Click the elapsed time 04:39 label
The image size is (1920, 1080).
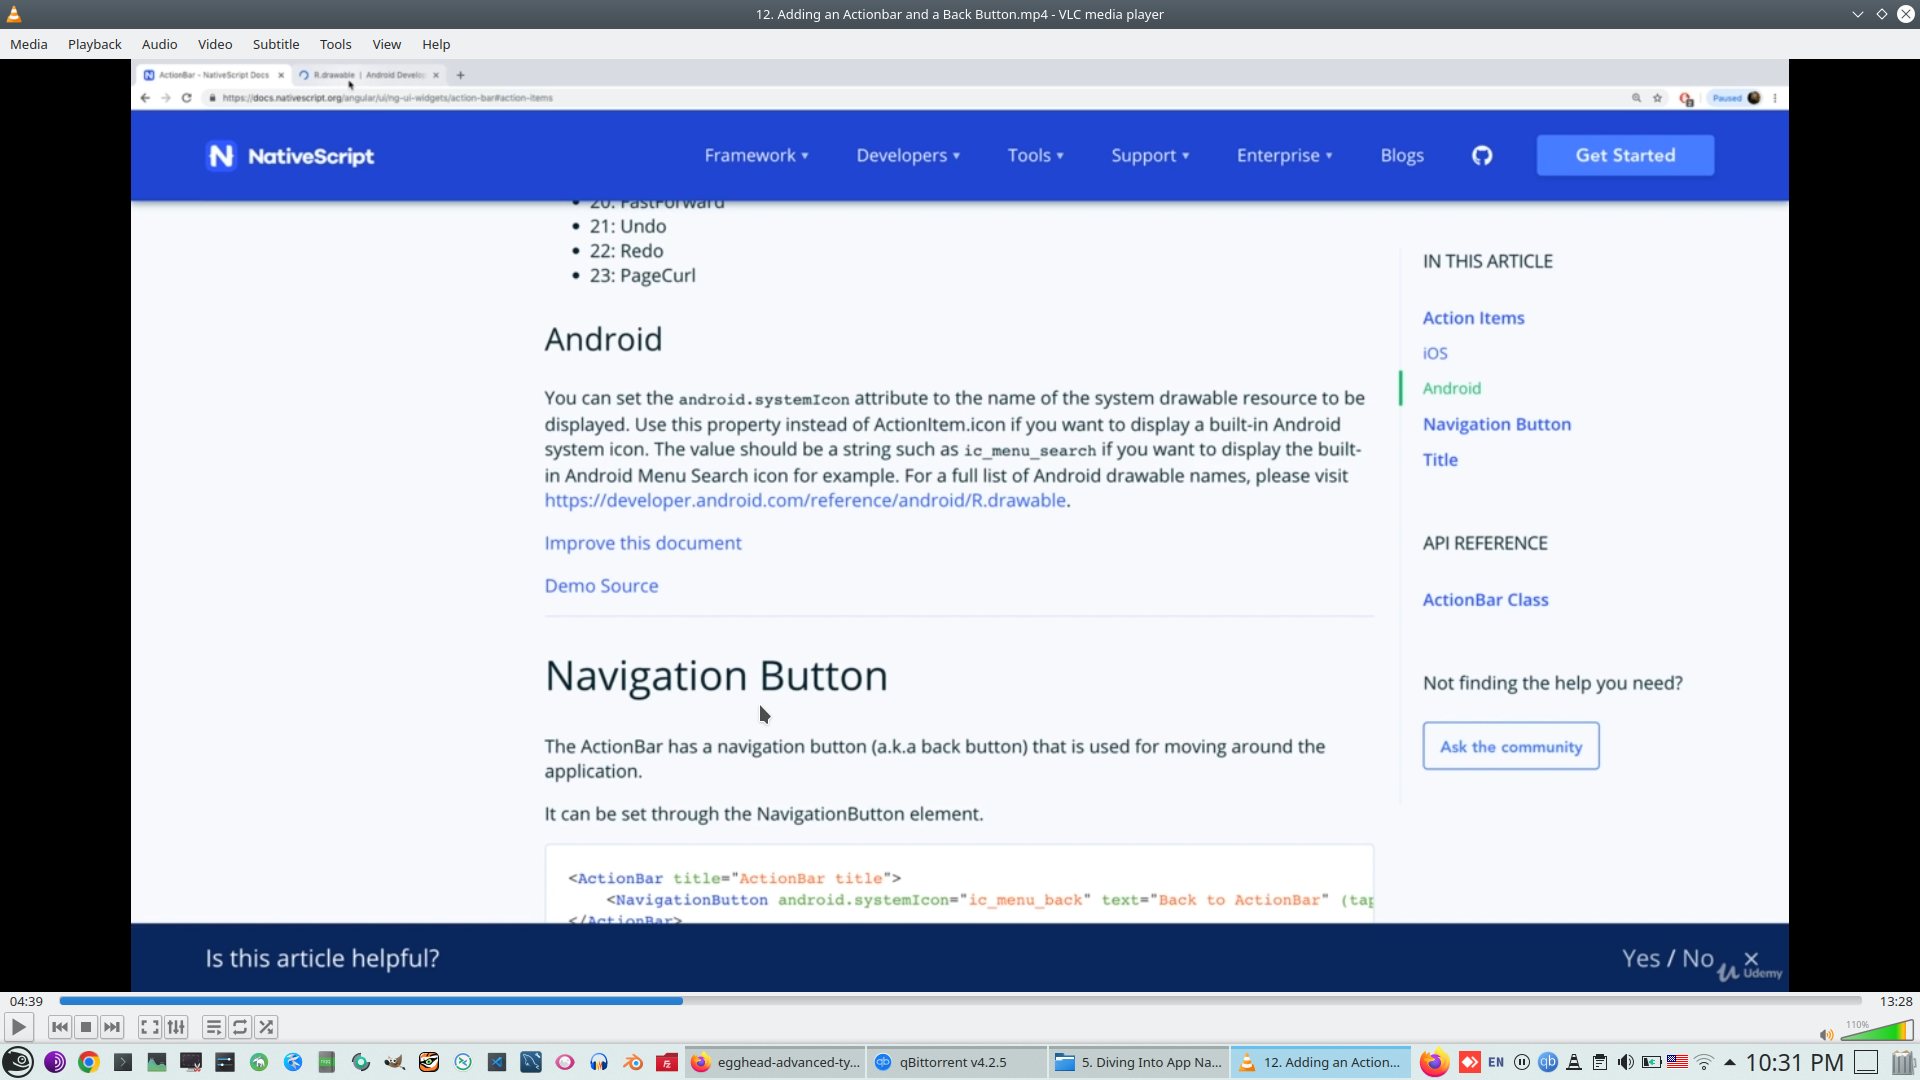coord(26,1001)
